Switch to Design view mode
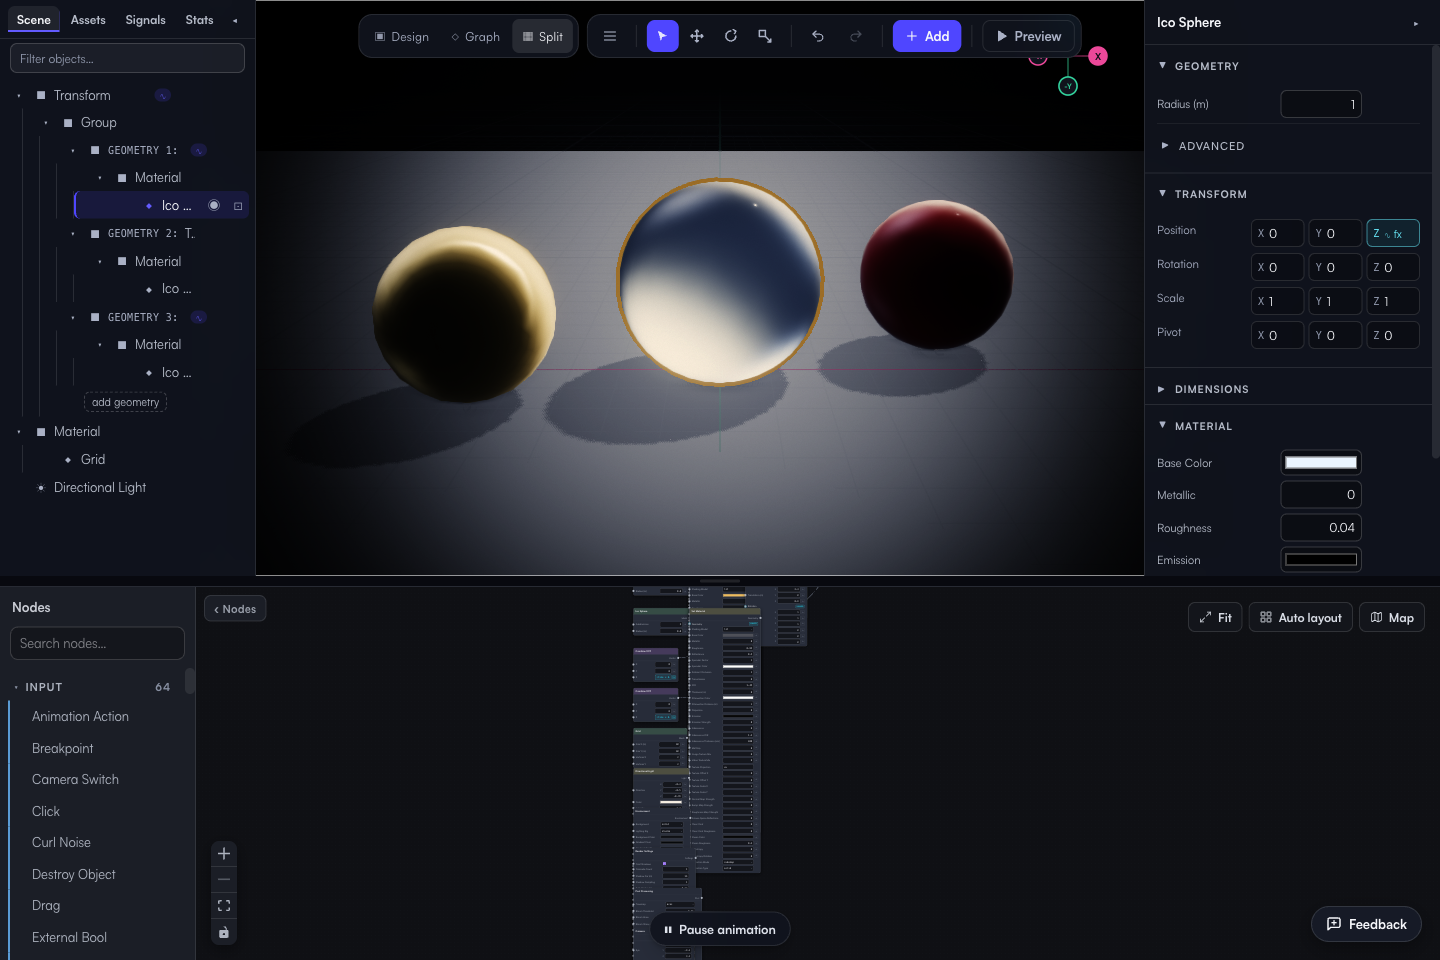Viewport: 1440px width, 960px height. (x=402, y=37)
